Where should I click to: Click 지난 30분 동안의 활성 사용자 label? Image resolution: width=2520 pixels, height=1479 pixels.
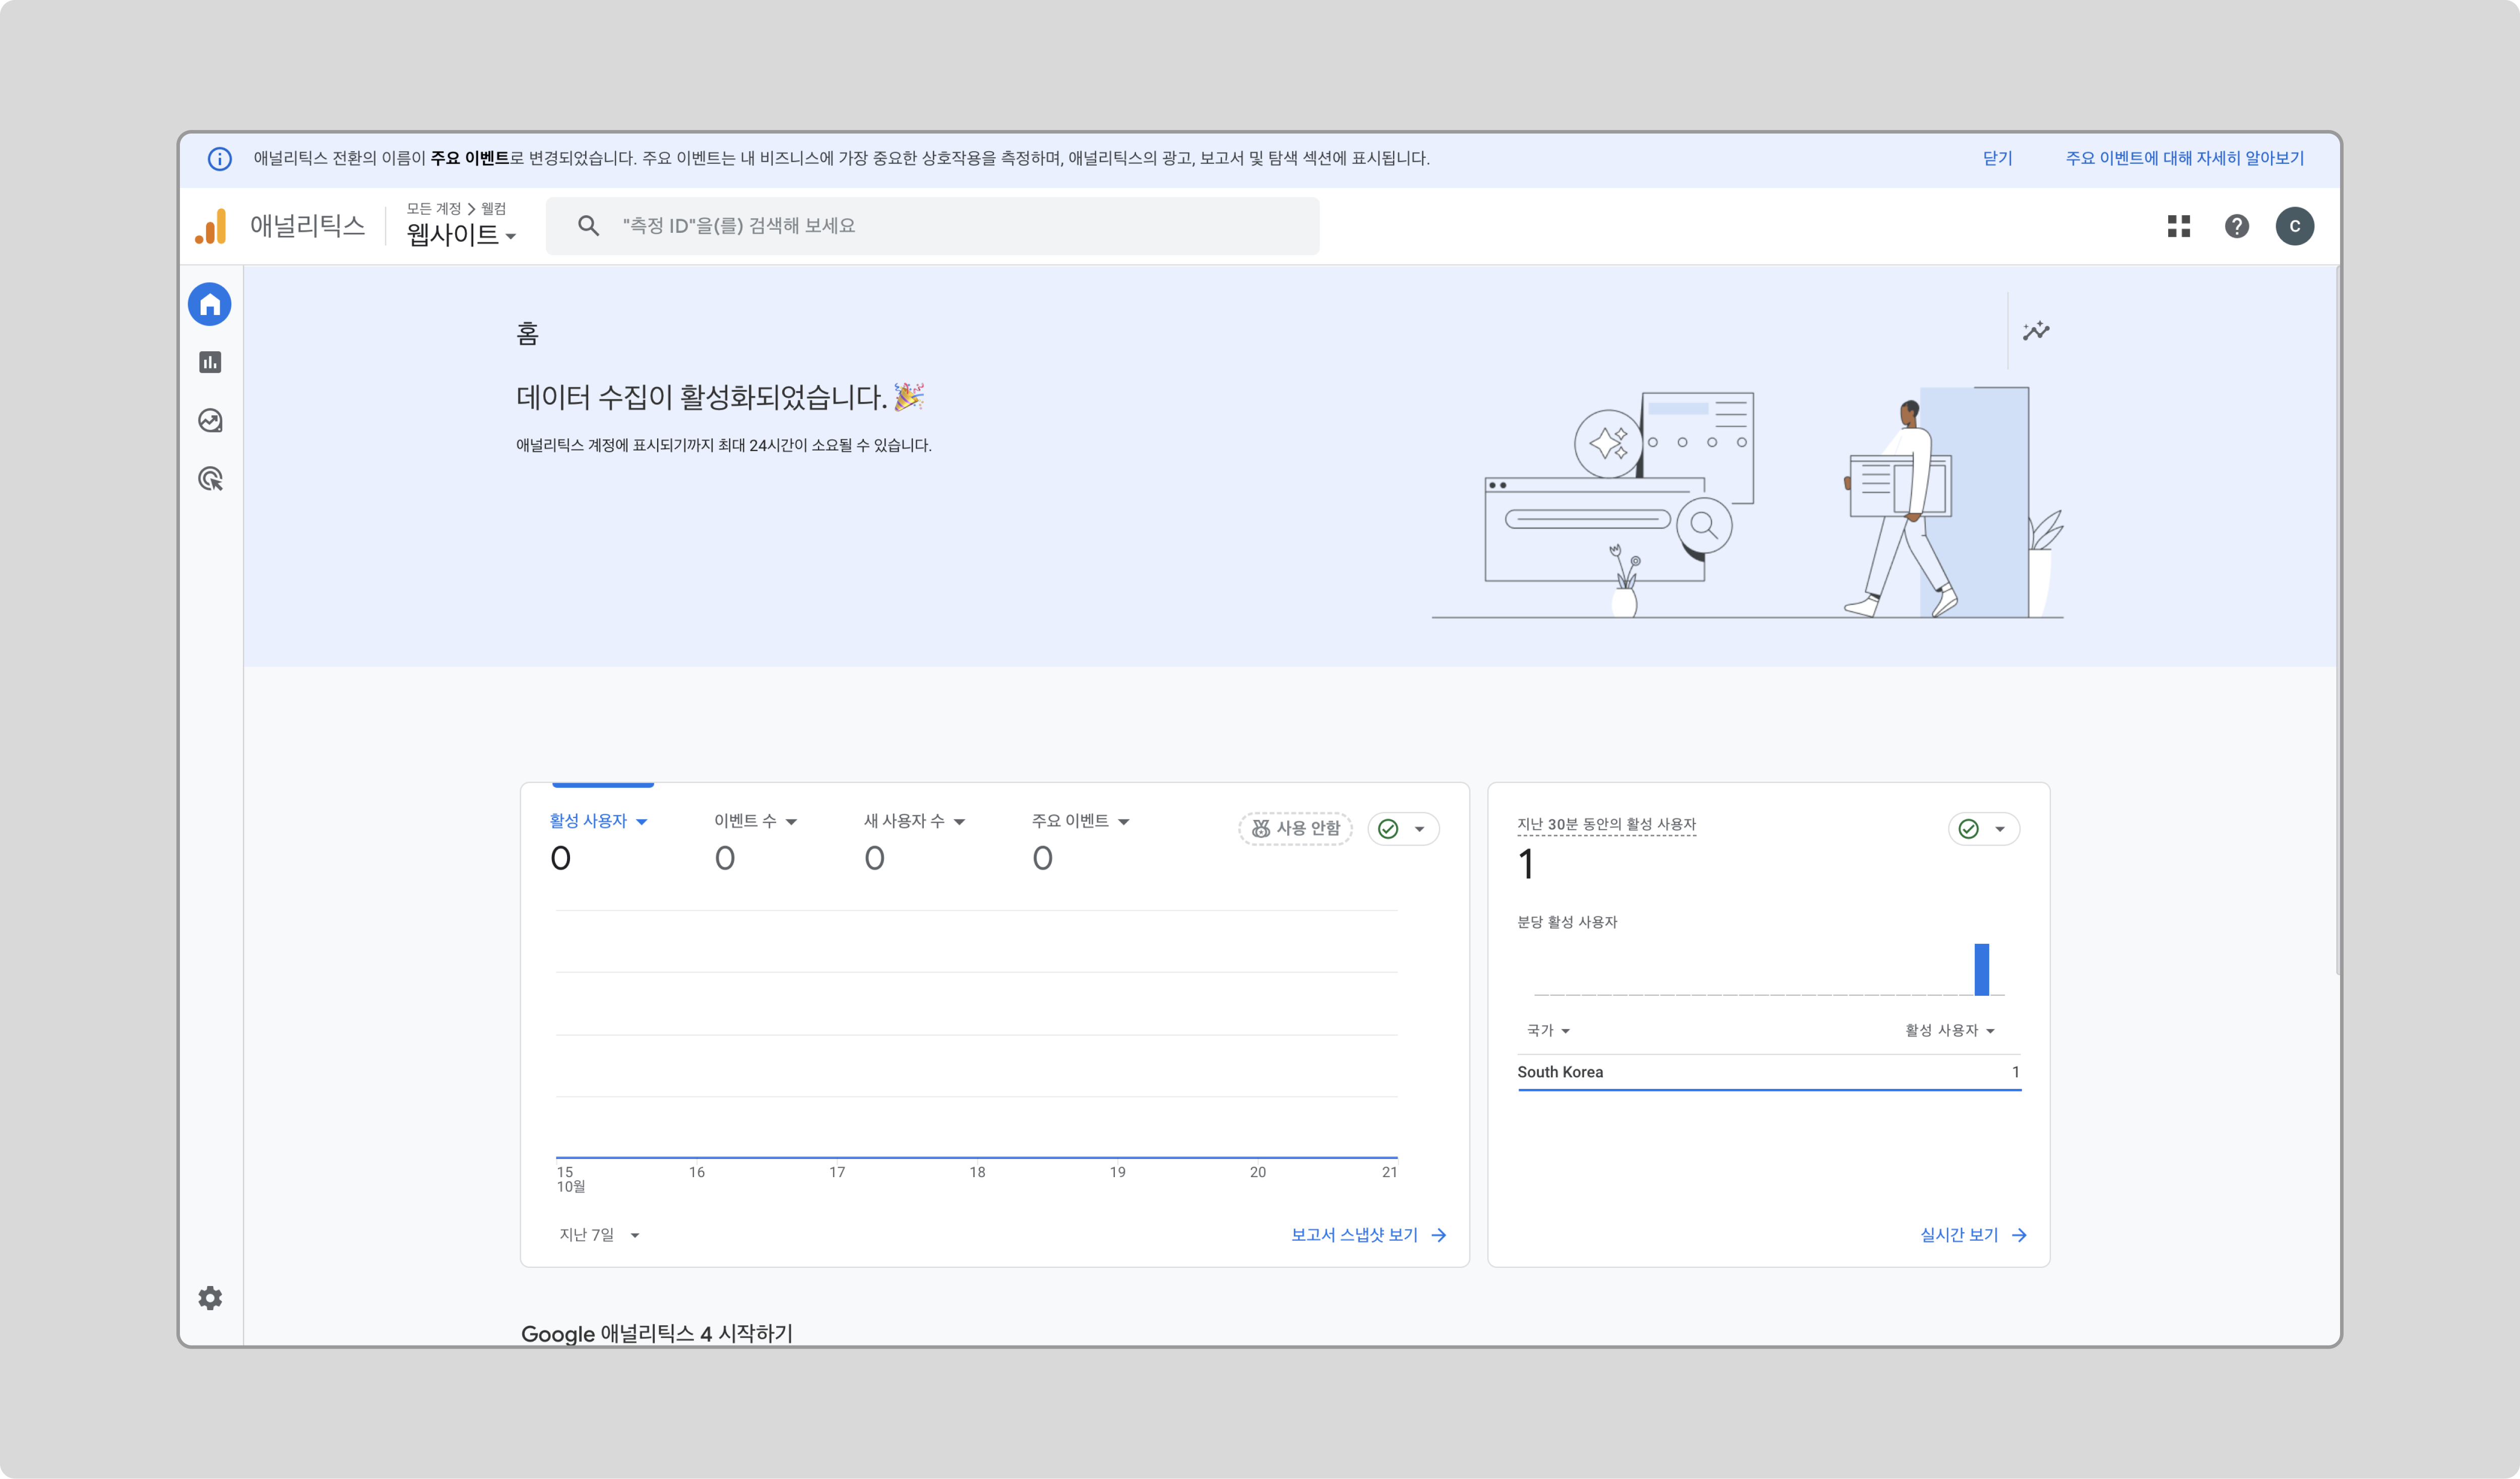[1607, 824]
